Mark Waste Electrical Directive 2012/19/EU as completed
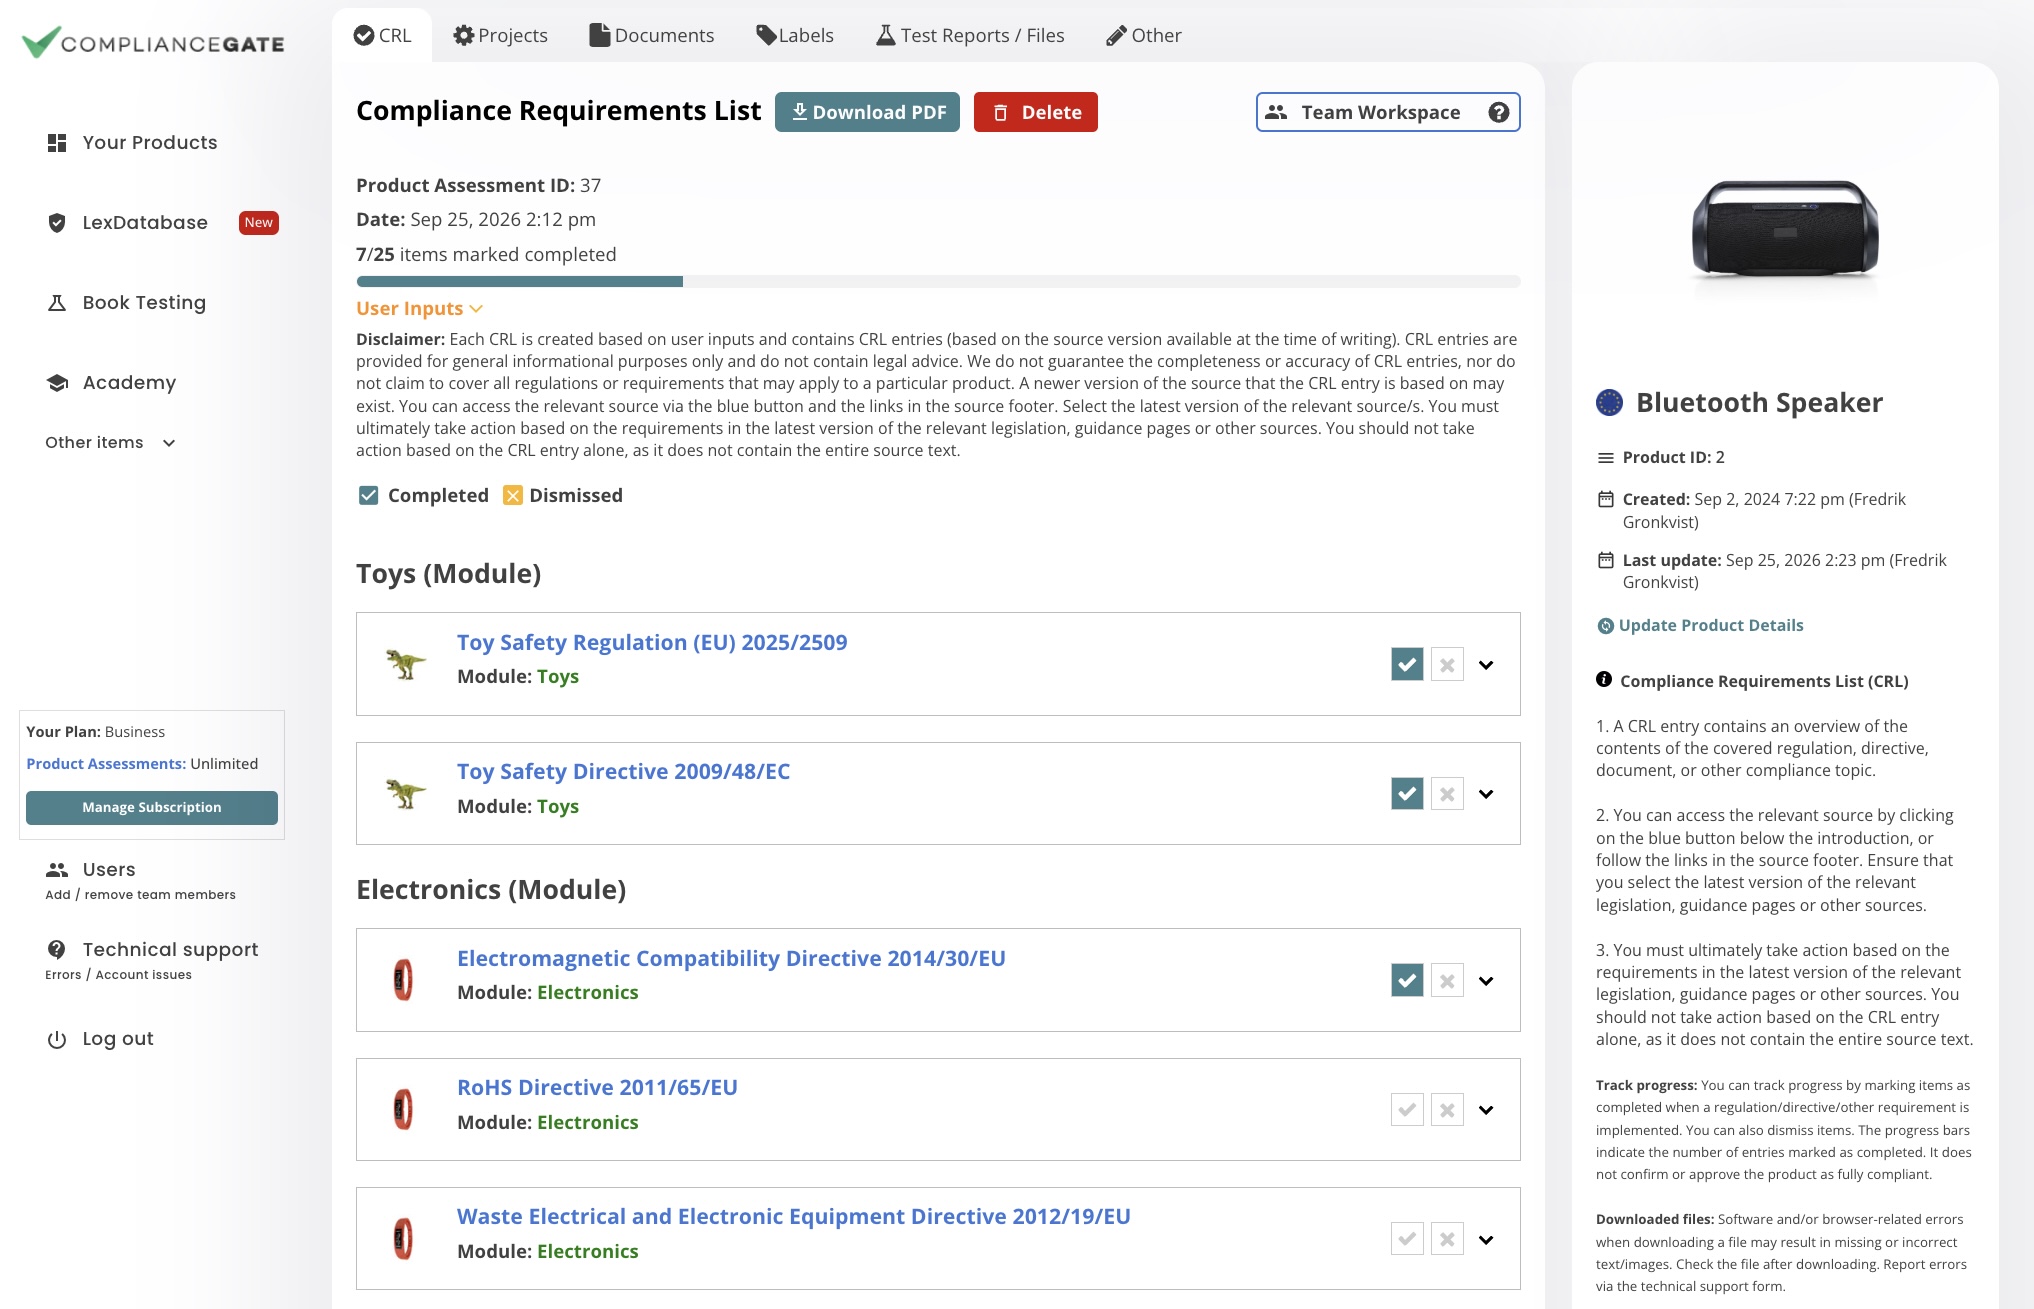Image resolution: width=2034 pixels, height=1309 pixels. point(1407,1239)
